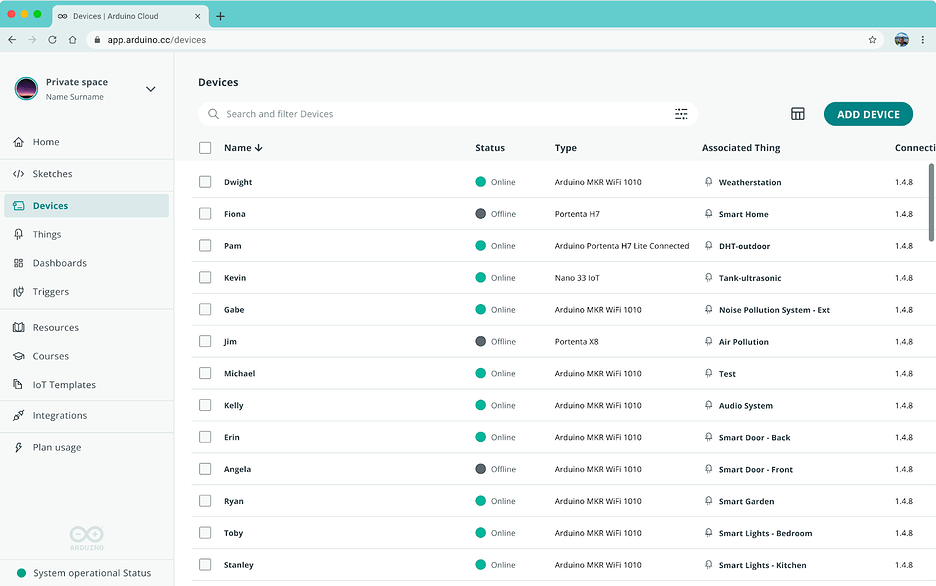Viewport: 936px width, 586px height.
Task: Click the ADD DEVICE button
Action: [x=867, y=114]
